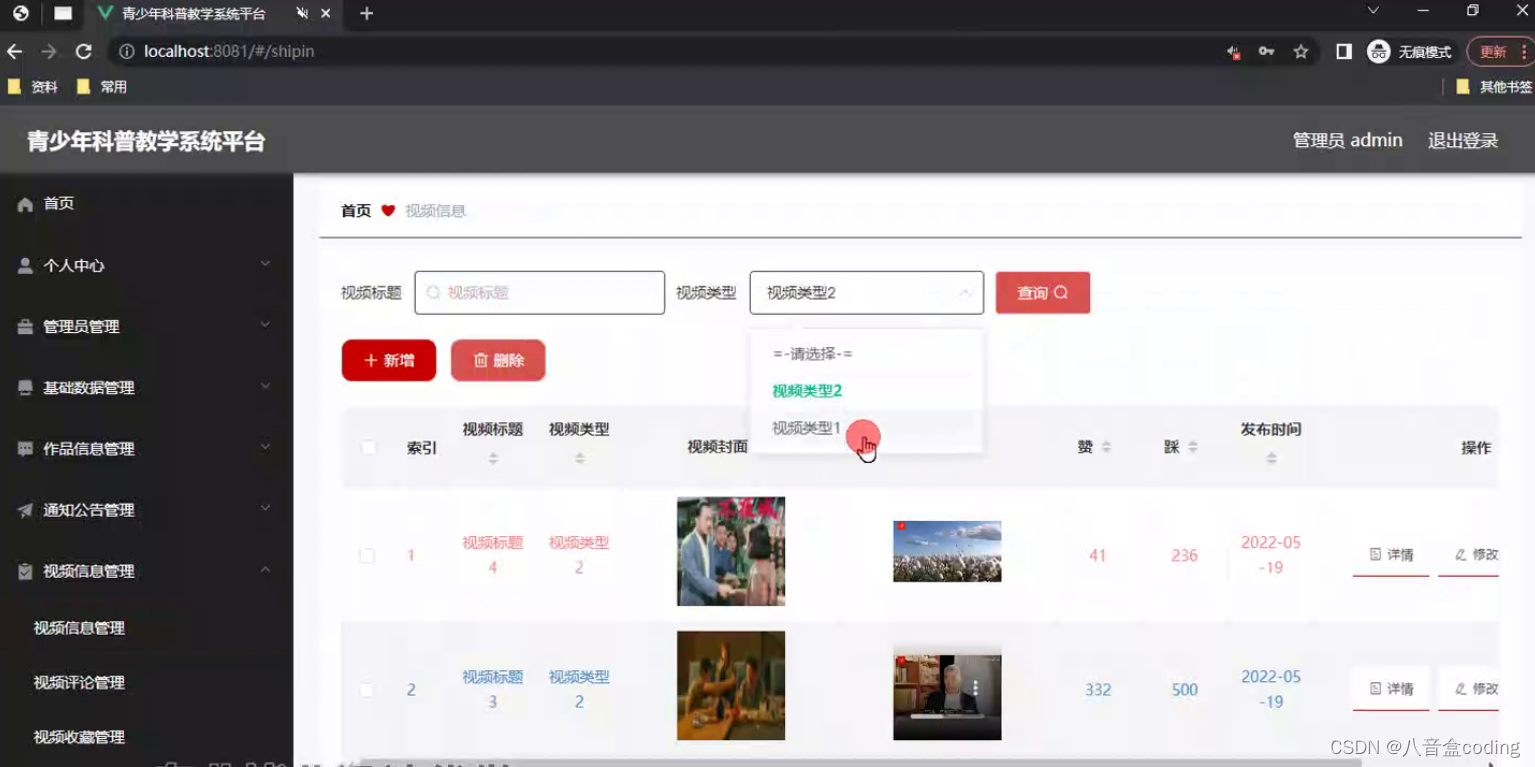Click the person icon beside 个人中心
The image size is (1535, 767).
click(x=25, y=266)
